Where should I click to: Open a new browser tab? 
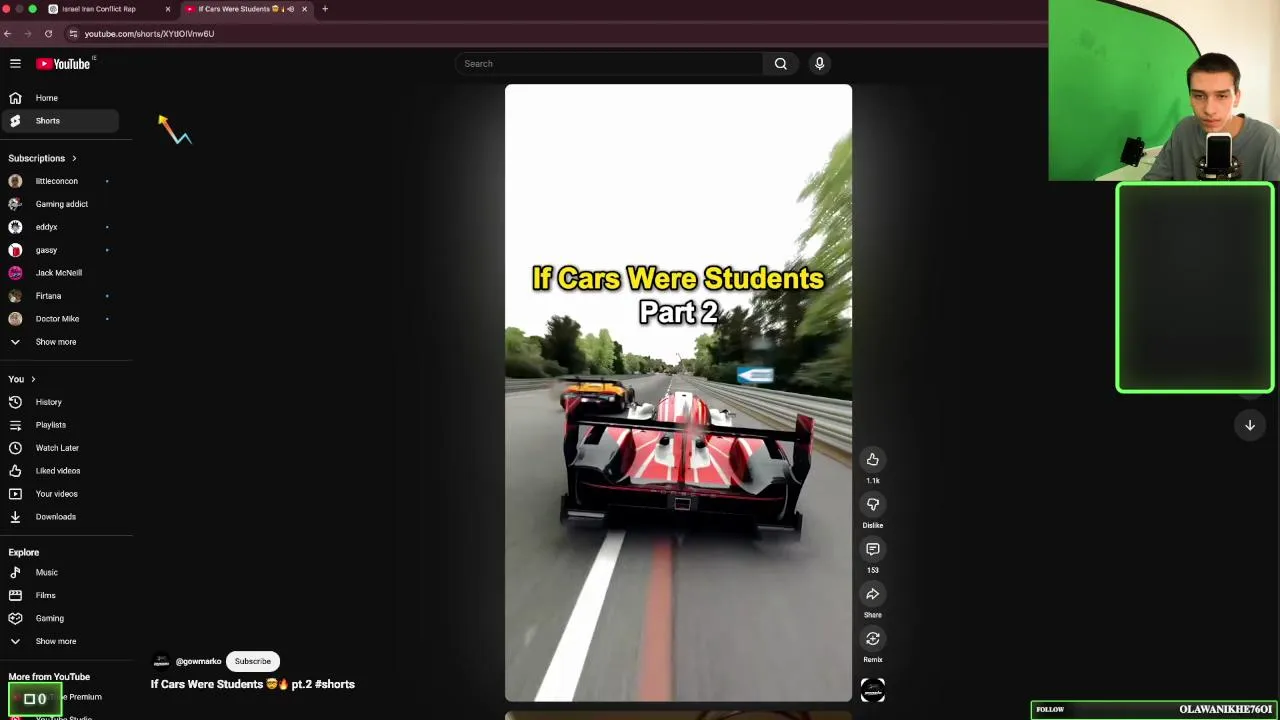(x=325, y=9)
